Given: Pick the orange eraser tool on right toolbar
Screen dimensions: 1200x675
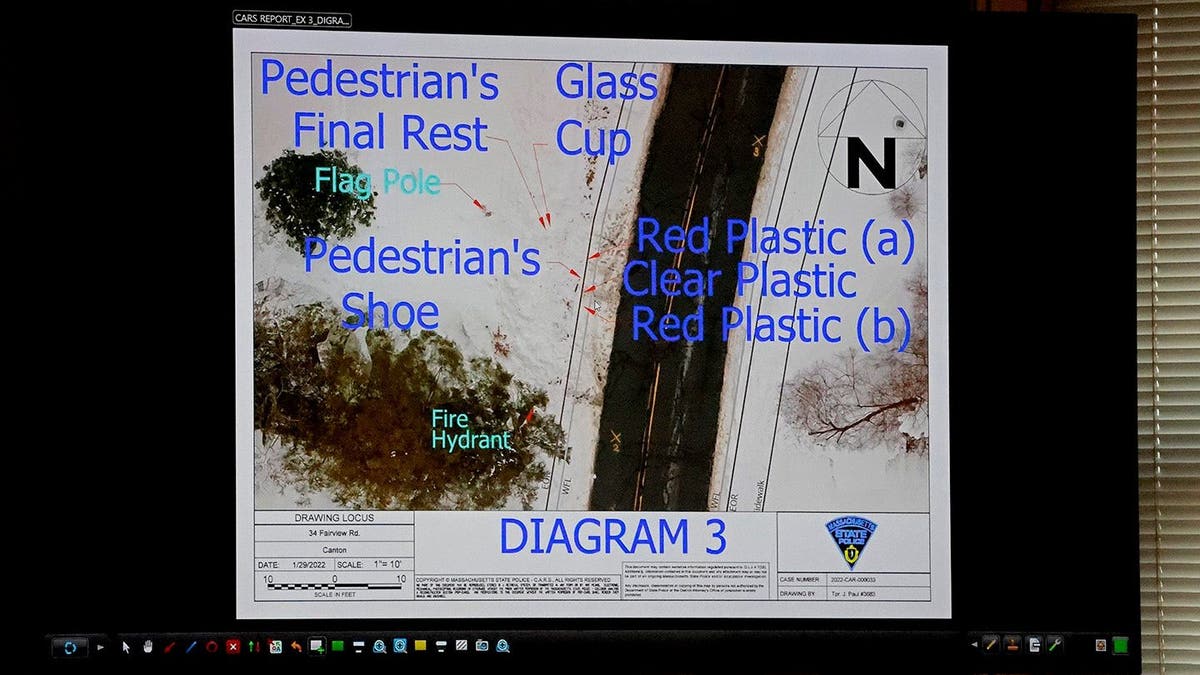Looking at the screenshot, I should 1013,646.
